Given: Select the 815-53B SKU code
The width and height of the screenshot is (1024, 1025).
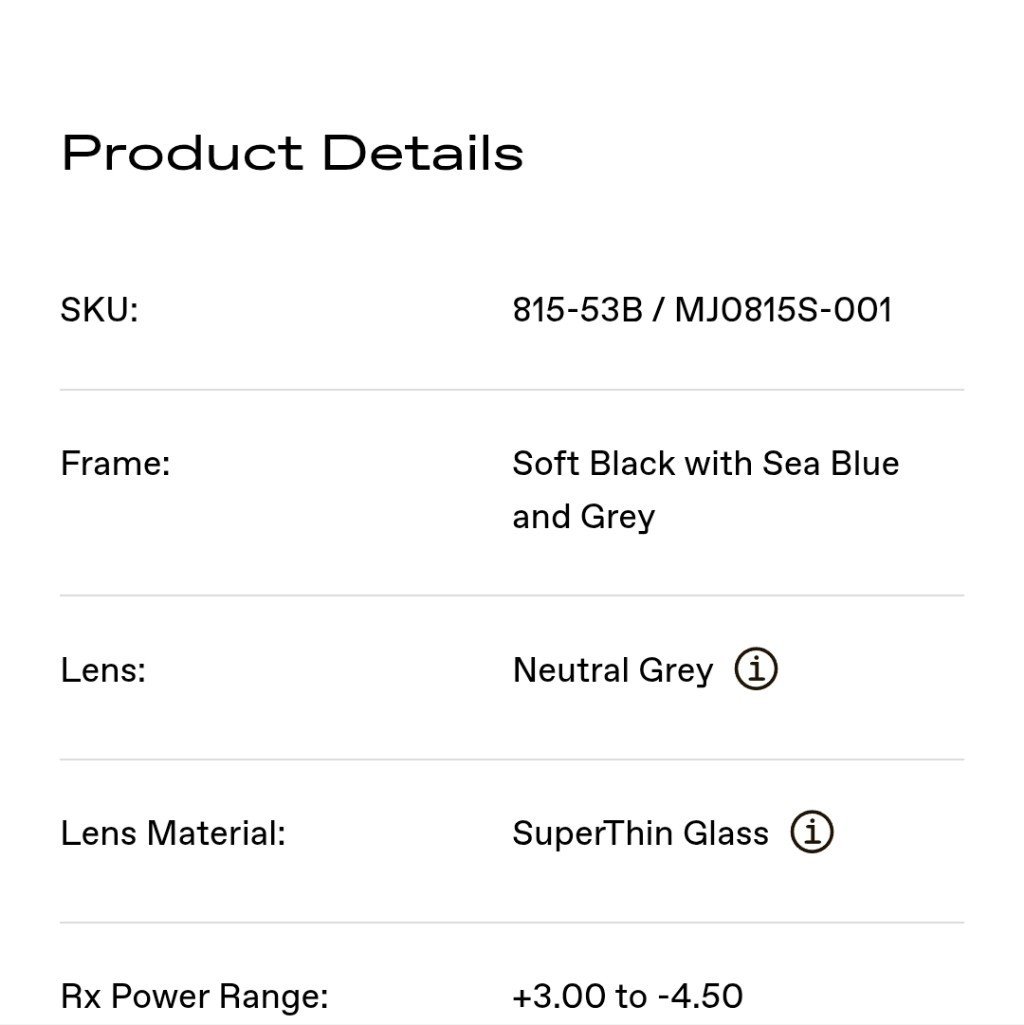Looking at the screenshot, I should [577, 310].
